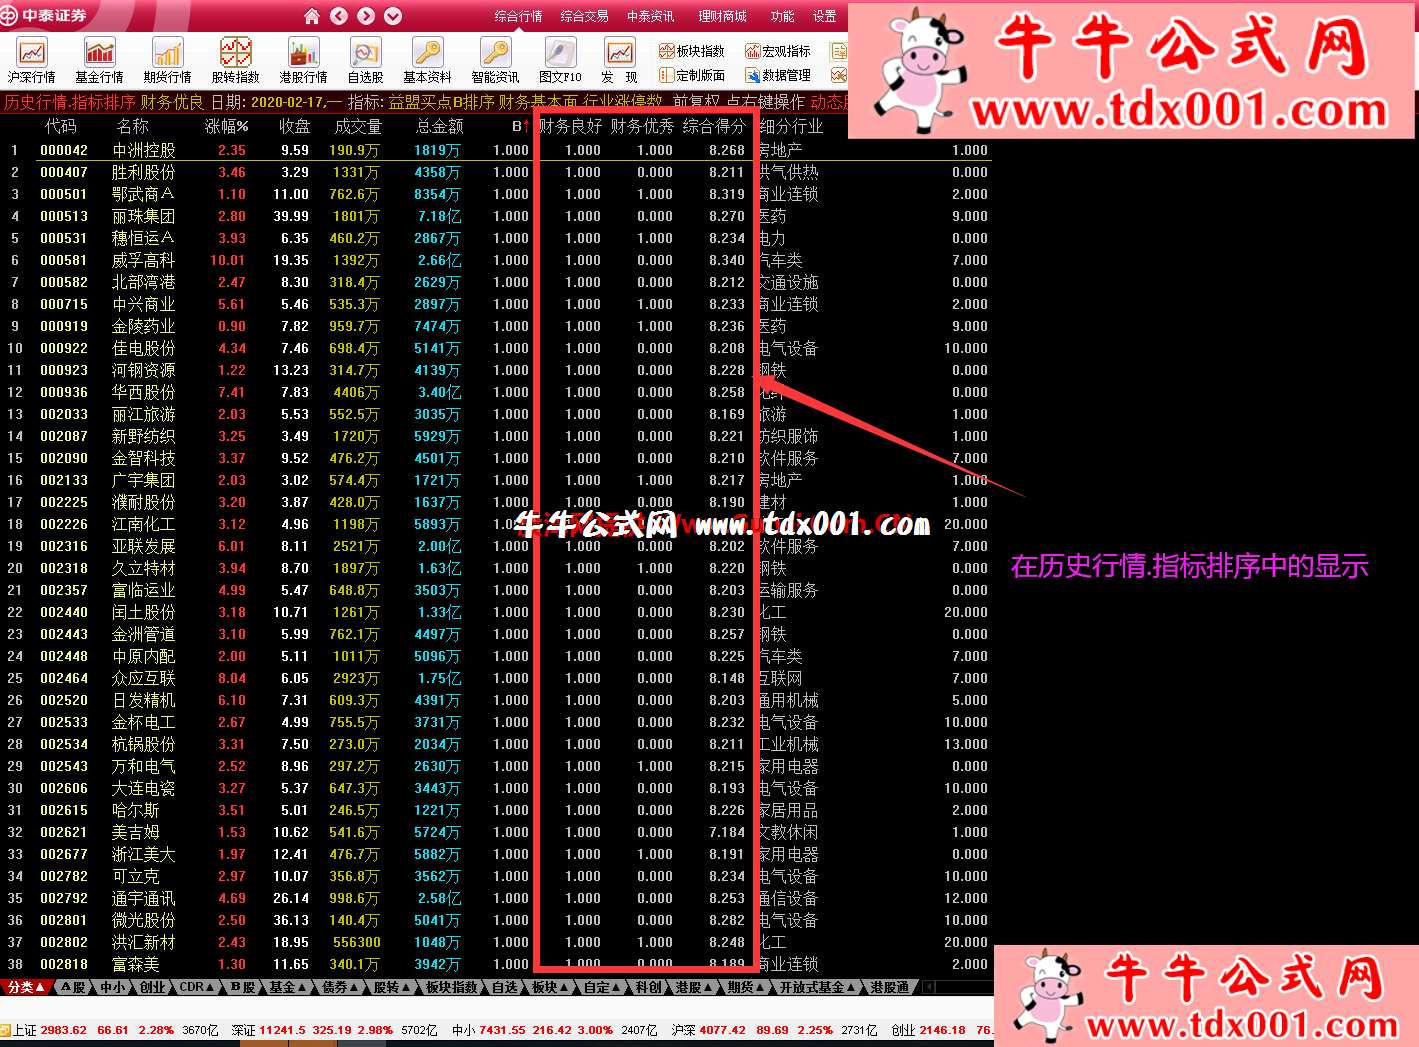Expand 股转 bottom tab
The height and width of the screenshot is (1047, 1419).
393,987
